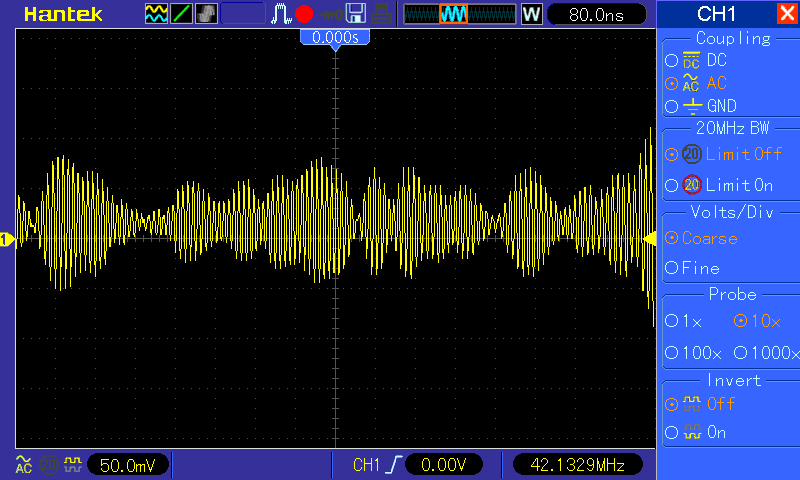Image resolution: width=800 pixels, height=480 pixels.
Task: Select GND coupling
Action: tap(701, 106)
